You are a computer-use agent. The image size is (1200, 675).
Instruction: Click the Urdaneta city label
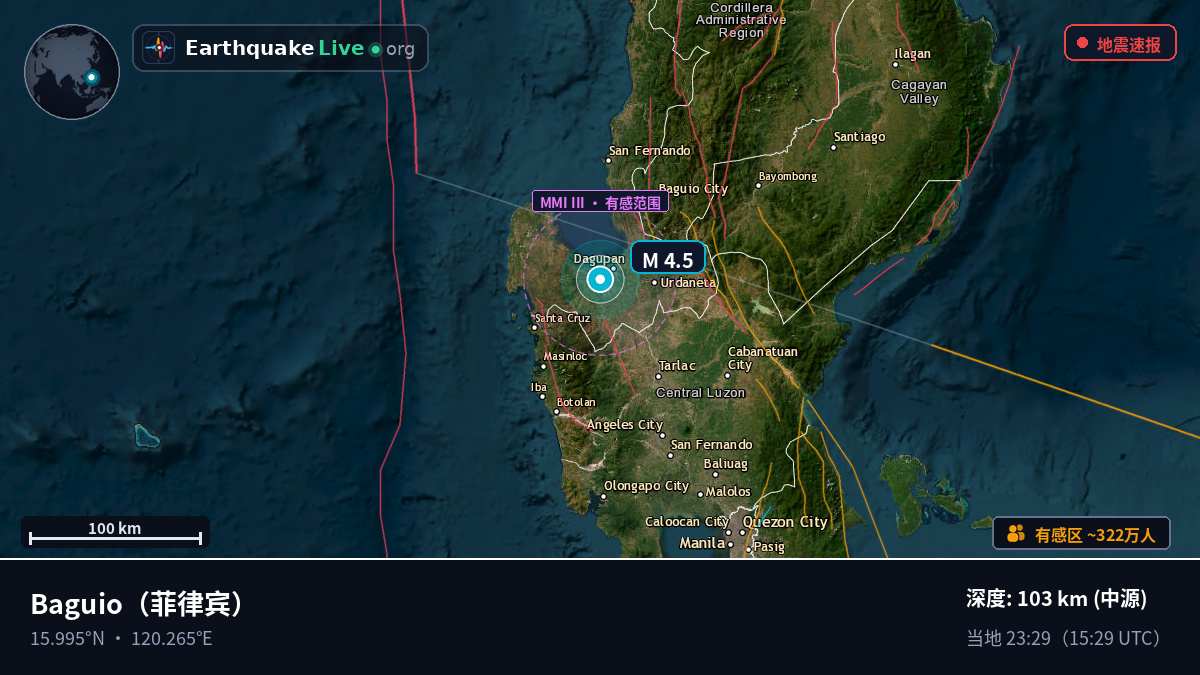click(688, 282)
